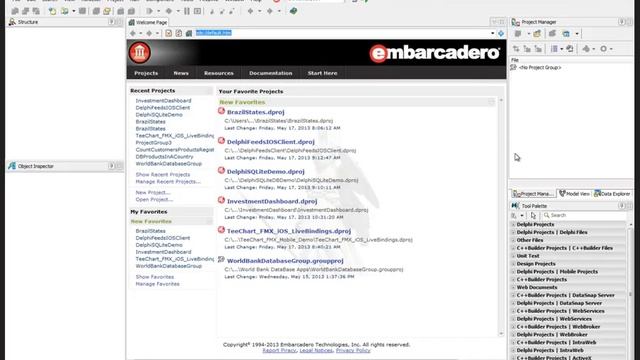Click the circular gear icon in Project Manager toolbar

pos(604,49)
